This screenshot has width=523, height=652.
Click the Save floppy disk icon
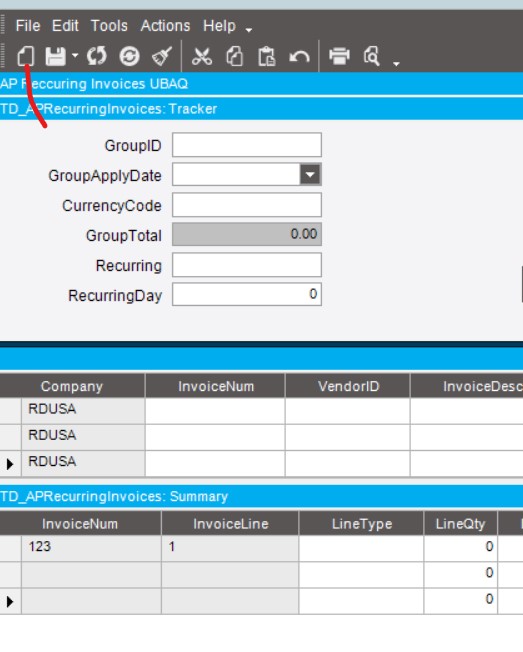click(x=55, y=56)
